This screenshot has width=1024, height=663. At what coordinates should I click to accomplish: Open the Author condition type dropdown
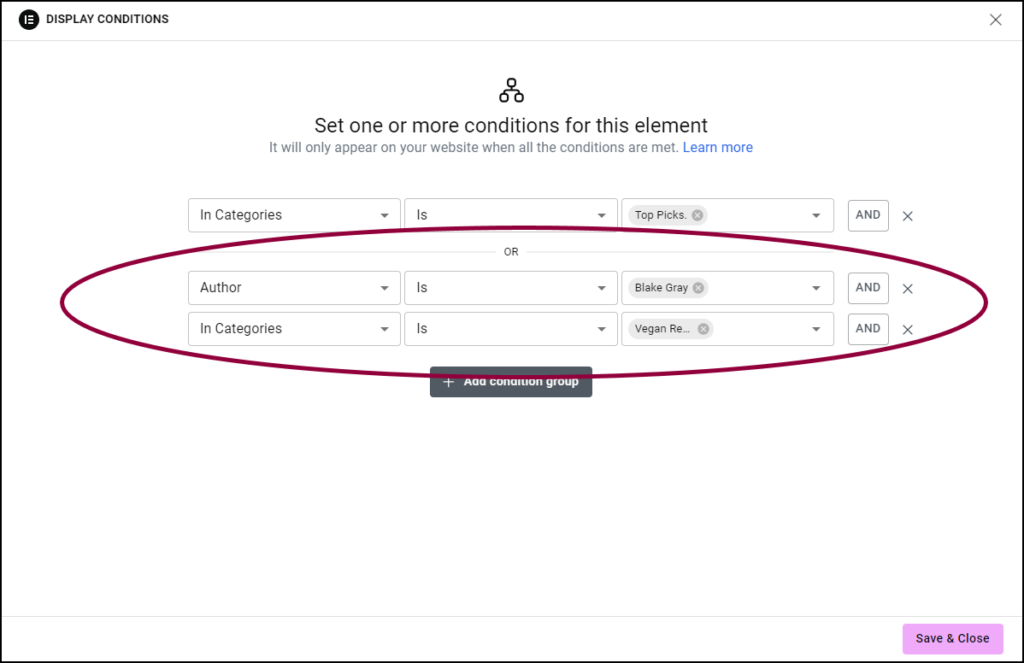[x=294, y=288]
